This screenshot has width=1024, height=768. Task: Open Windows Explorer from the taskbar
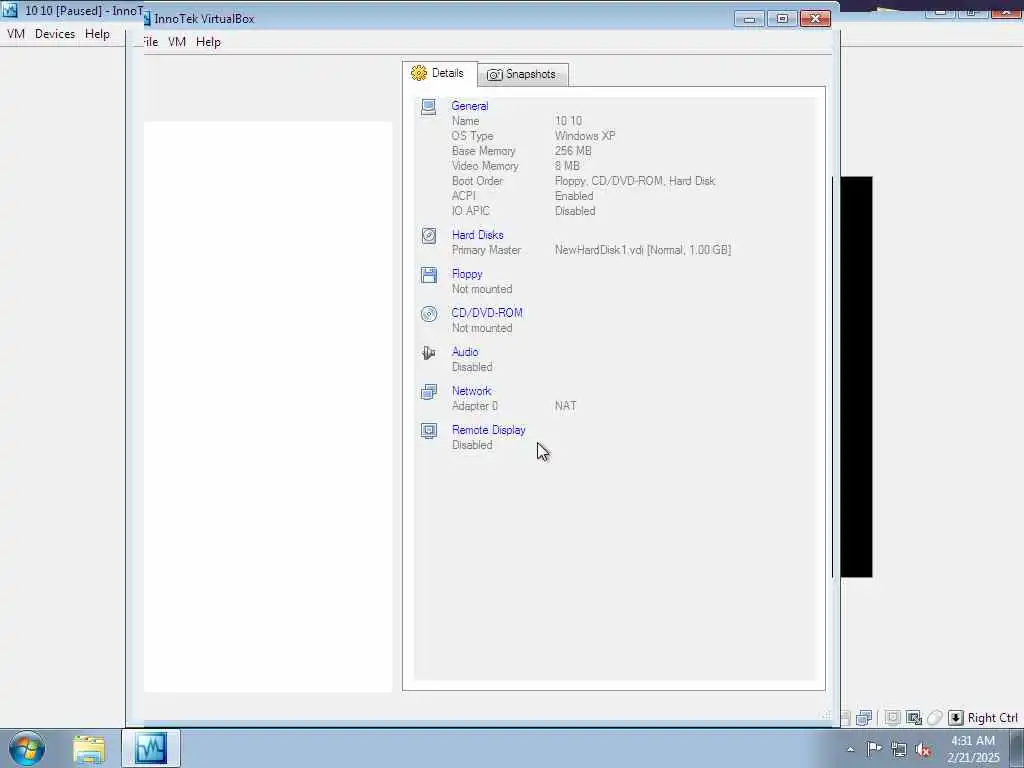point(89,748)
